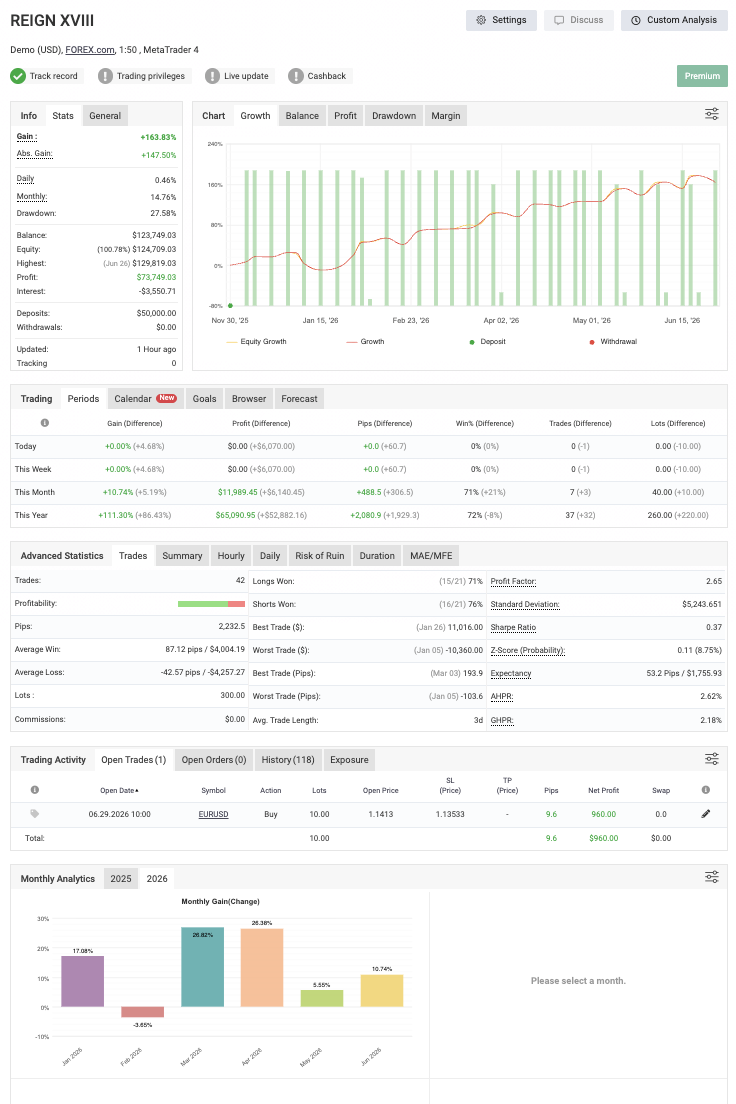This screenshot has height=1104, width=736.
Task: Select the Trades statistics tab
Action: click(133, 556)
